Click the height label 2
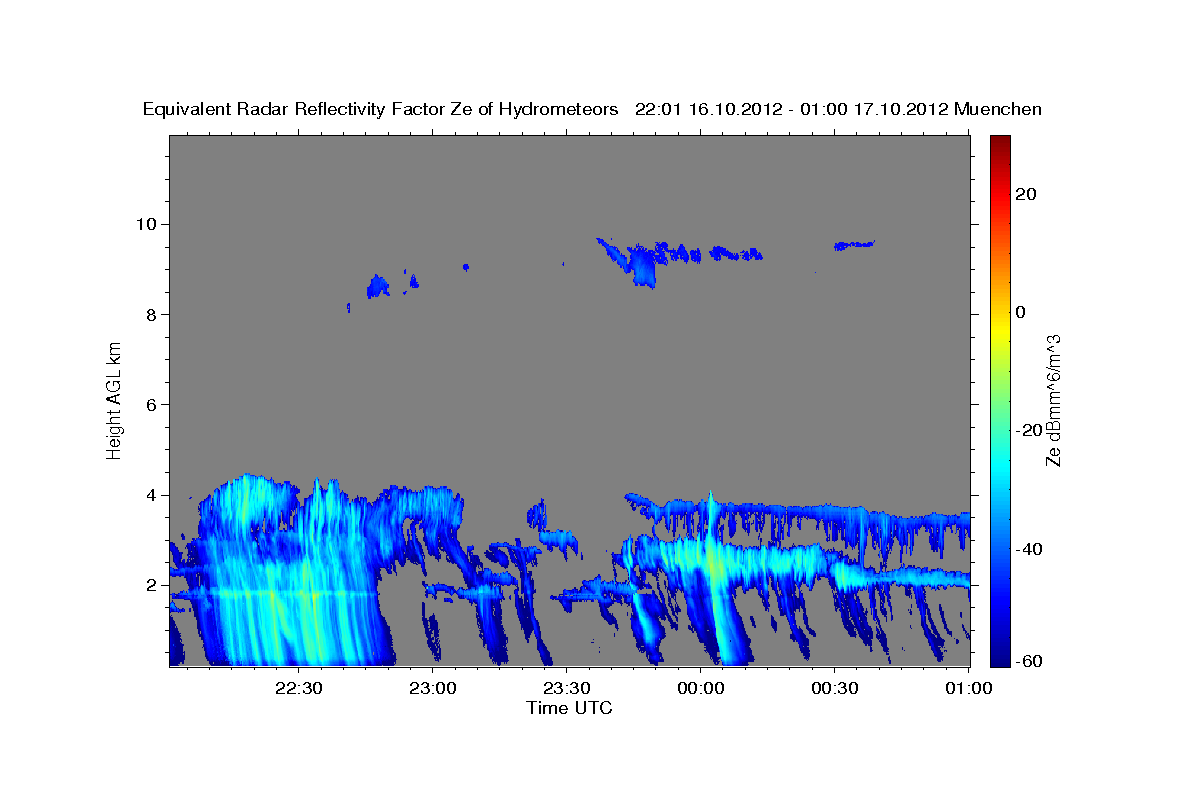Viewport: 1200px width, 800px height. [x=152, y=586]
